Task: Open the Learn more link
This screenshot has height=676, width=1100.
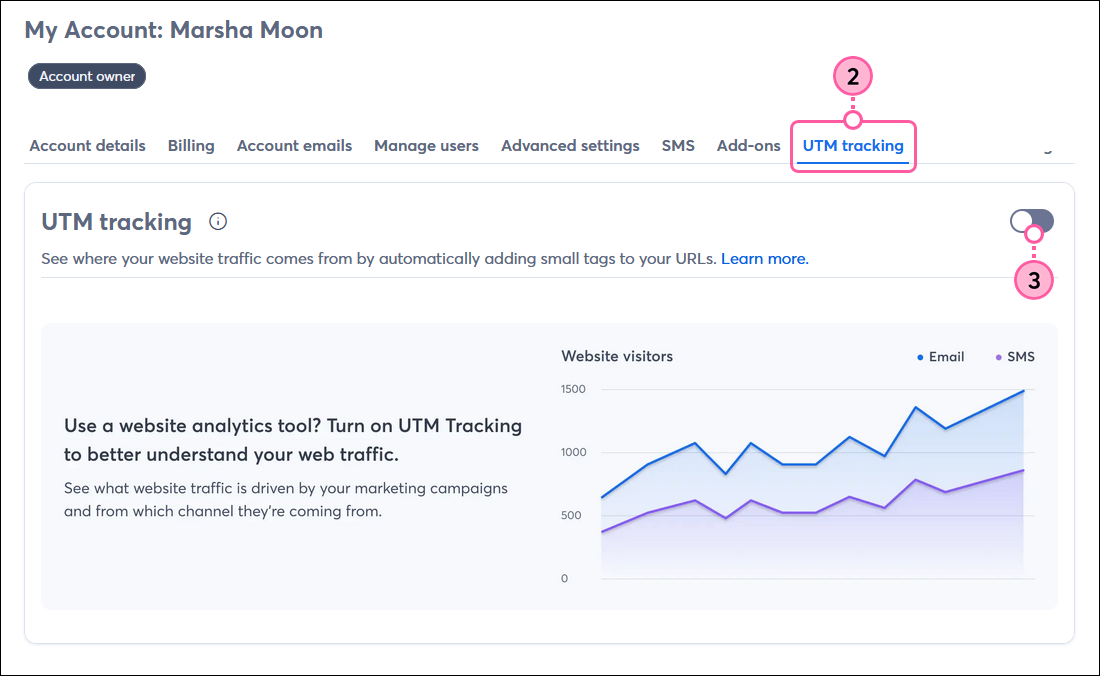Action: pos(763,258)
